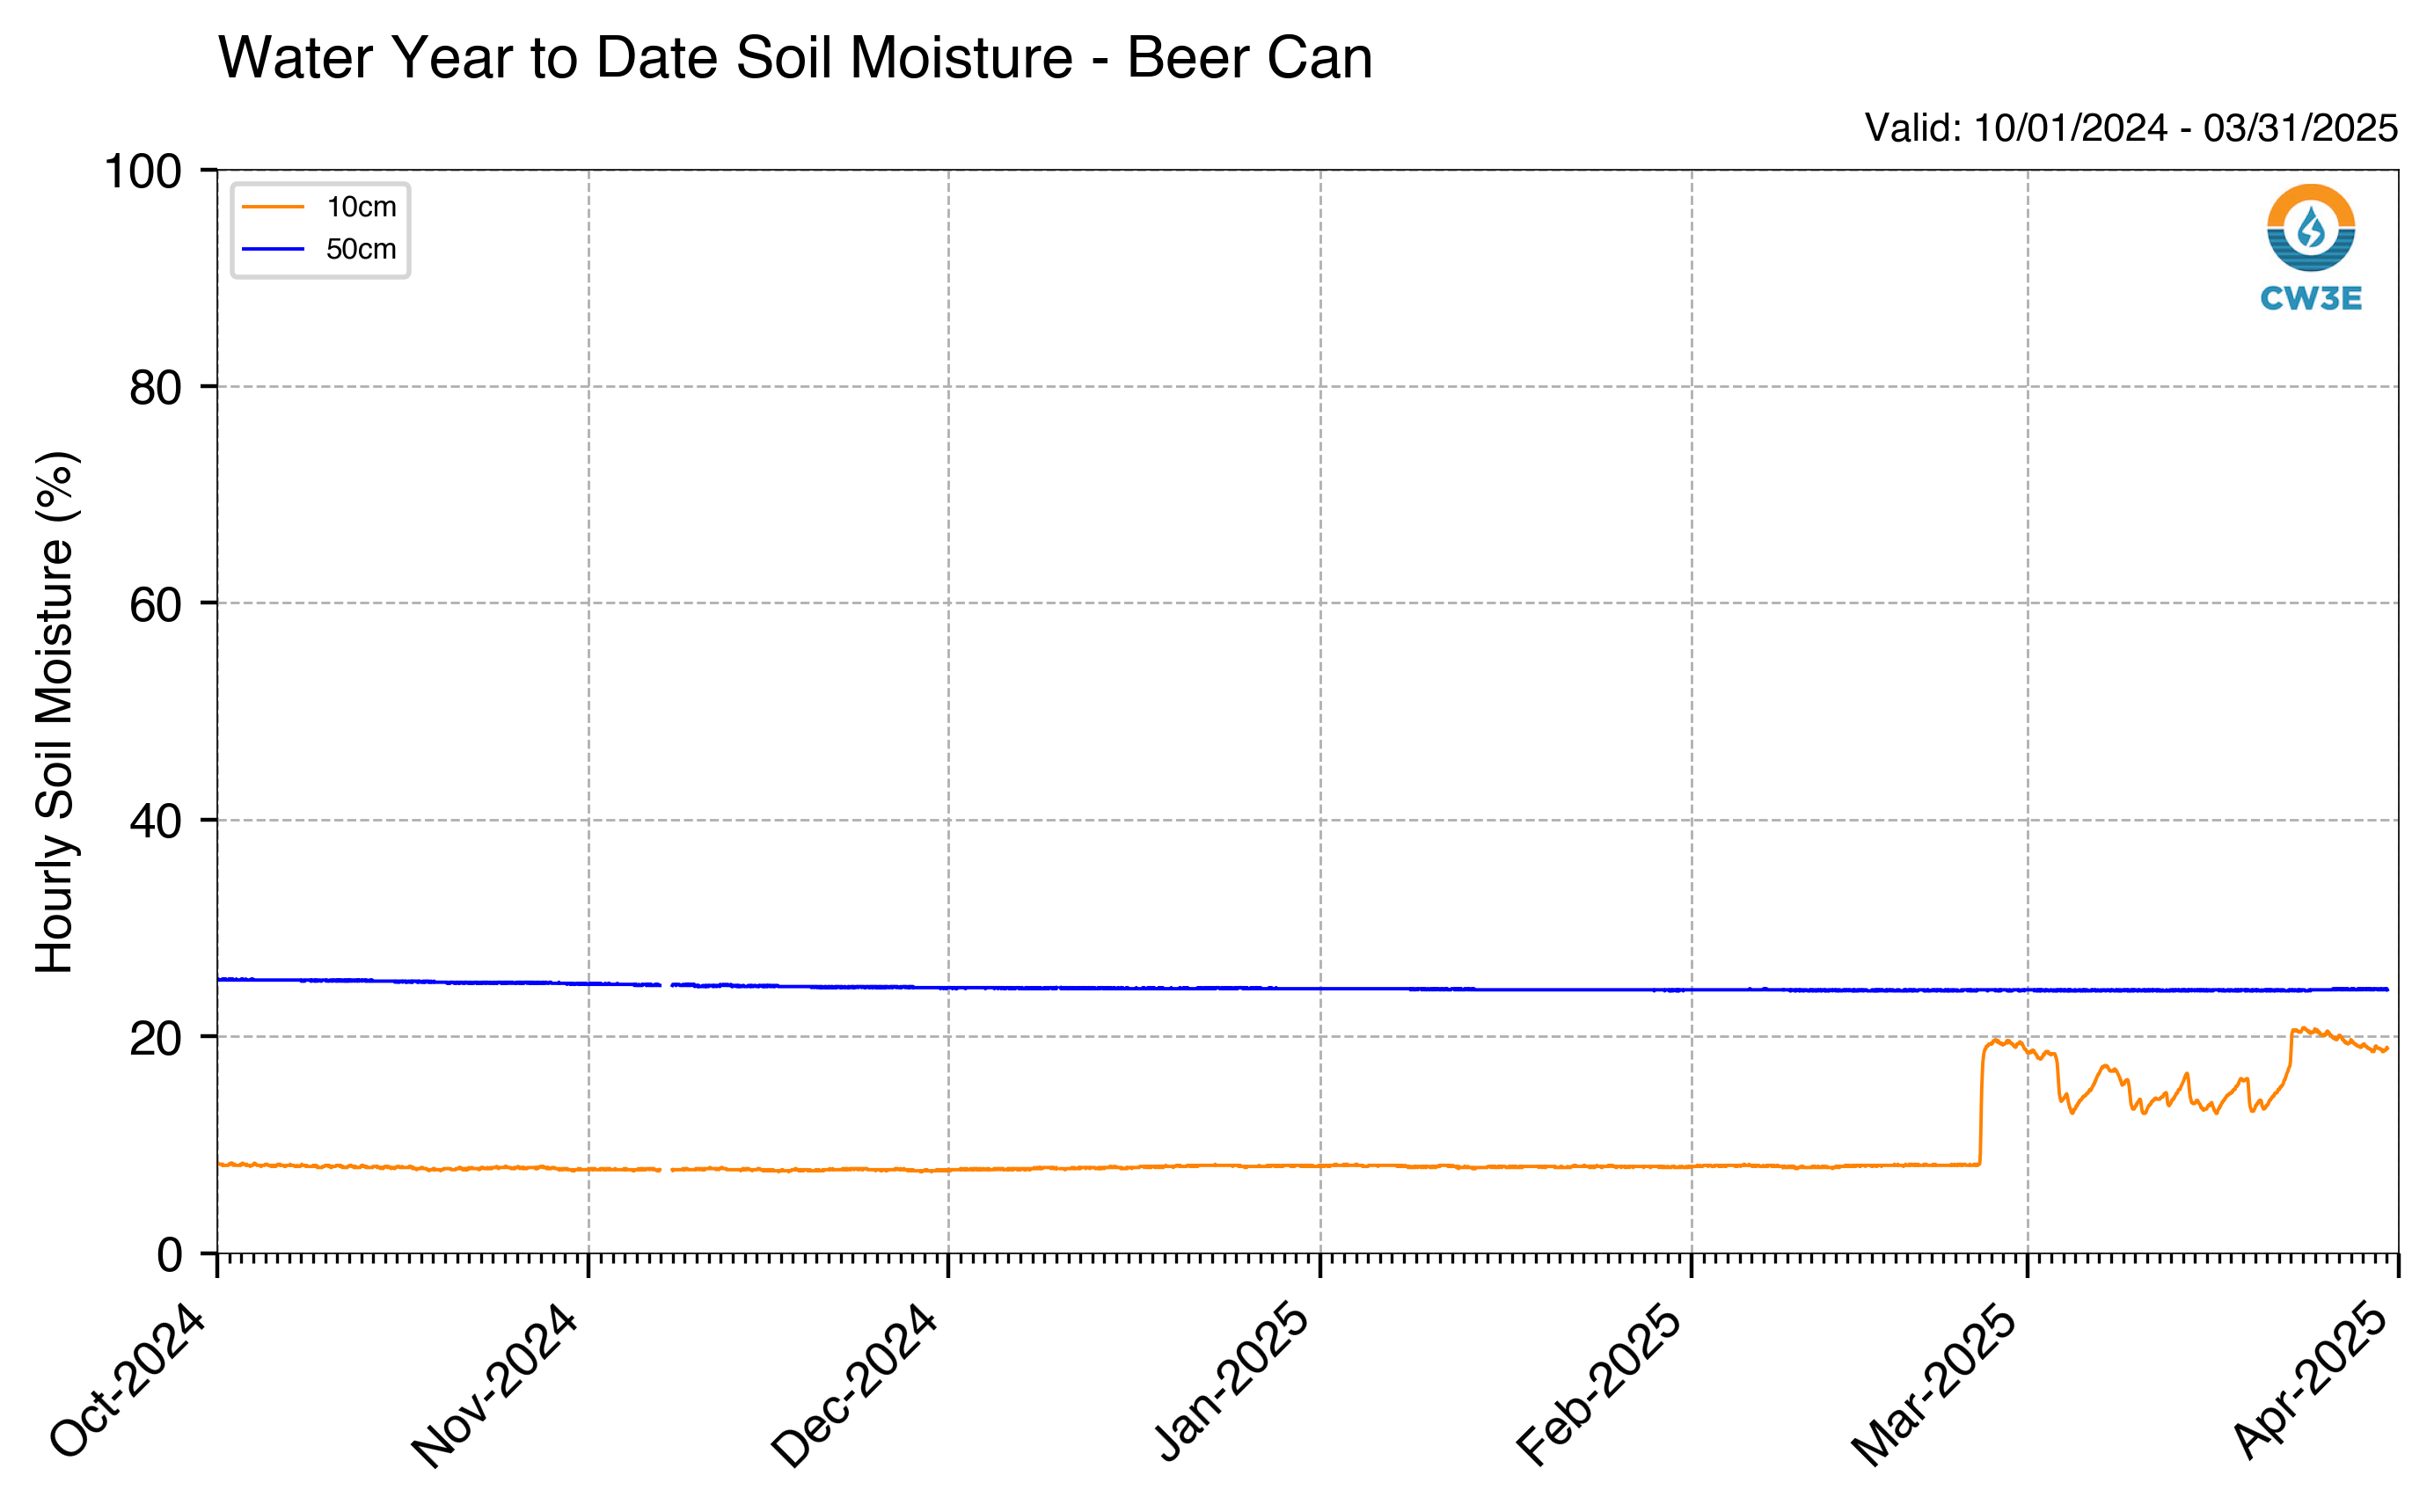Viewport: 2434px width, 1512px height.
Task: Click the blue 50cm legend line swatch
Action: tap(272, 249)
